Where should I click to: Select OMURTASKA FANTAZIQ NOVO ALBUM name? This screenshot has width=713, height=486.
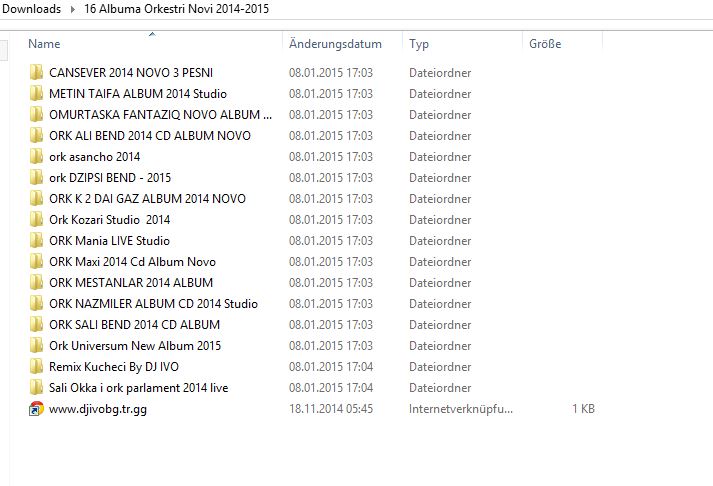tap(161, 114)
